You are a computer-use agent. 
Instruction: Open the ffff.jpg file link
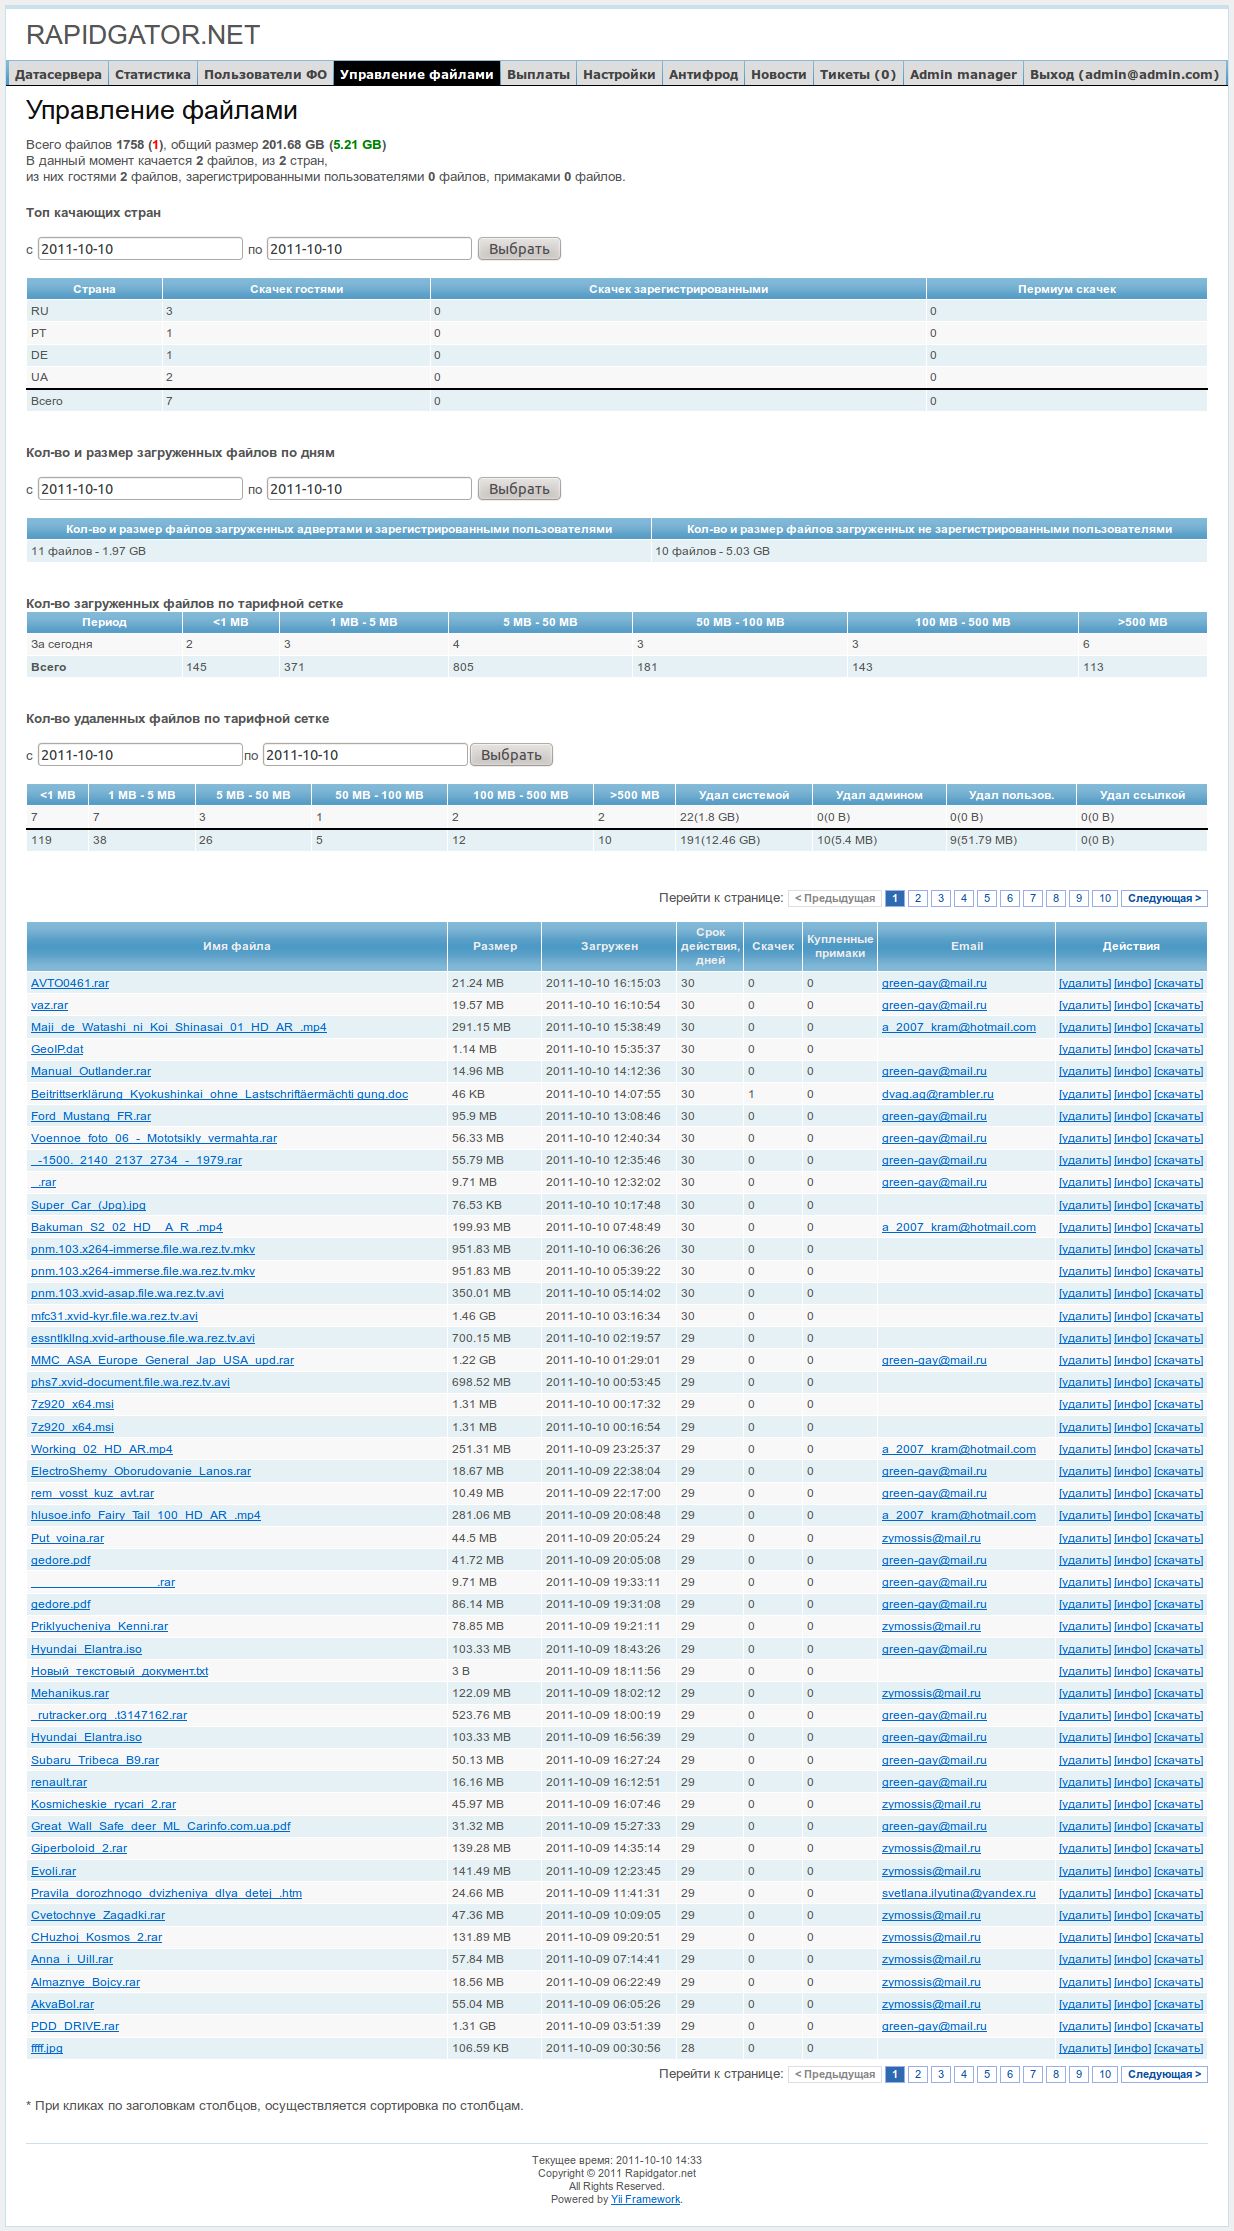[47, 2048]
